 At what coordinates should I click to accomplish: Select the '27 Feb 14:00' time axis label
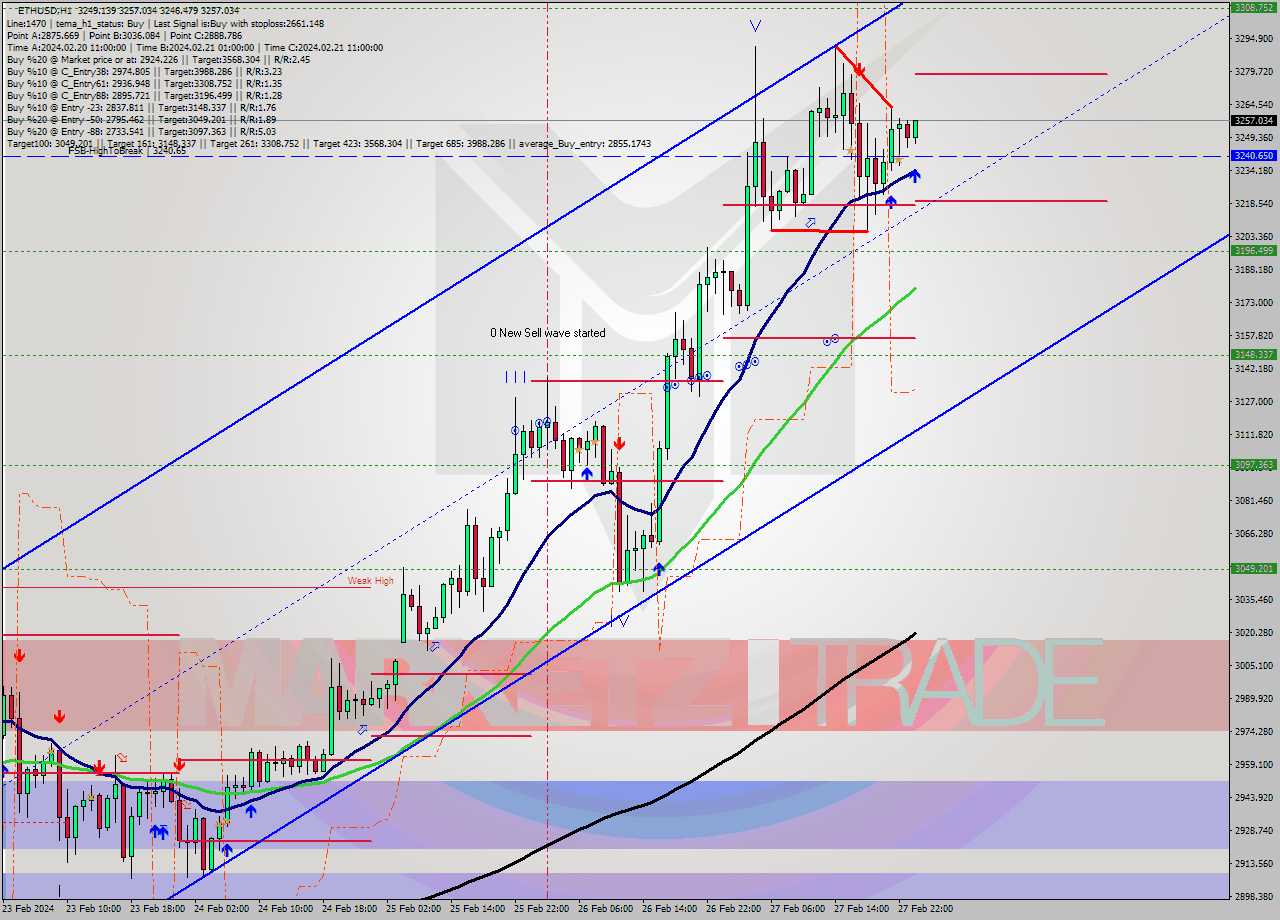tap(862, 909)
